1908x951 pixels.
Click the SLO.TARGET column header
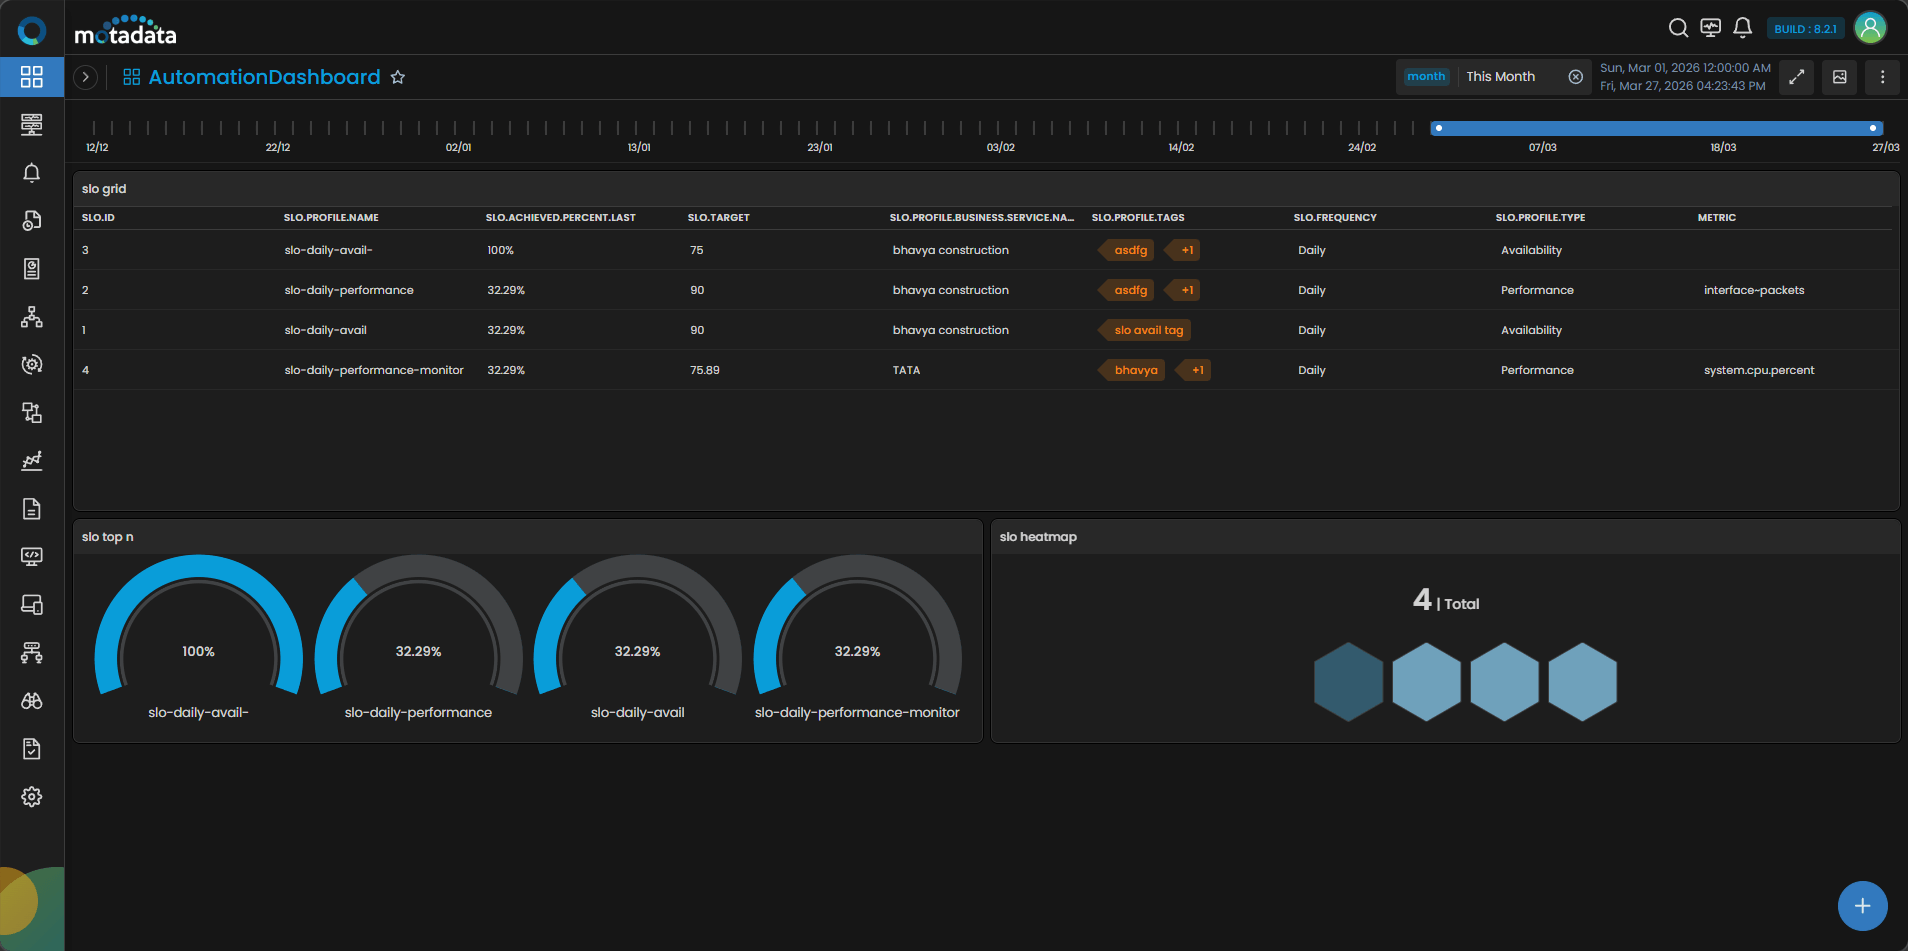pos(719,218)
